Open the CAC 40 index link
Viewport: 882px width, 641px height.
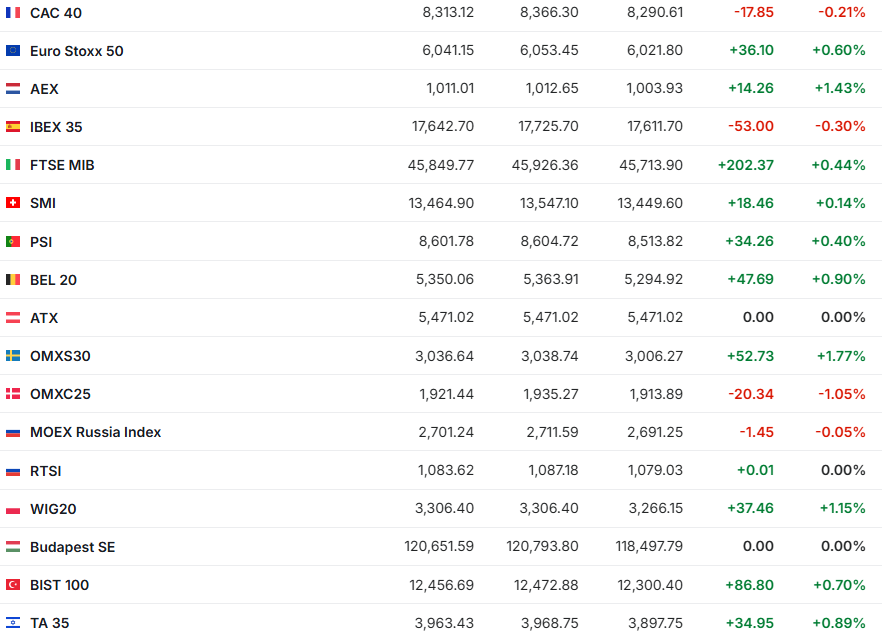point(56,13)
